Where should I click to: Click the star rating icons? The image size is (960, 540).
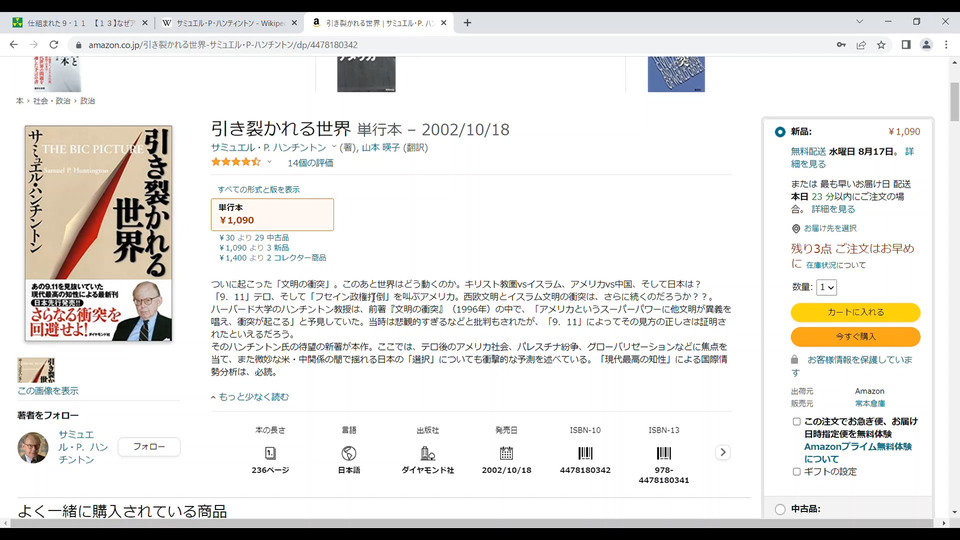point(236,162)
